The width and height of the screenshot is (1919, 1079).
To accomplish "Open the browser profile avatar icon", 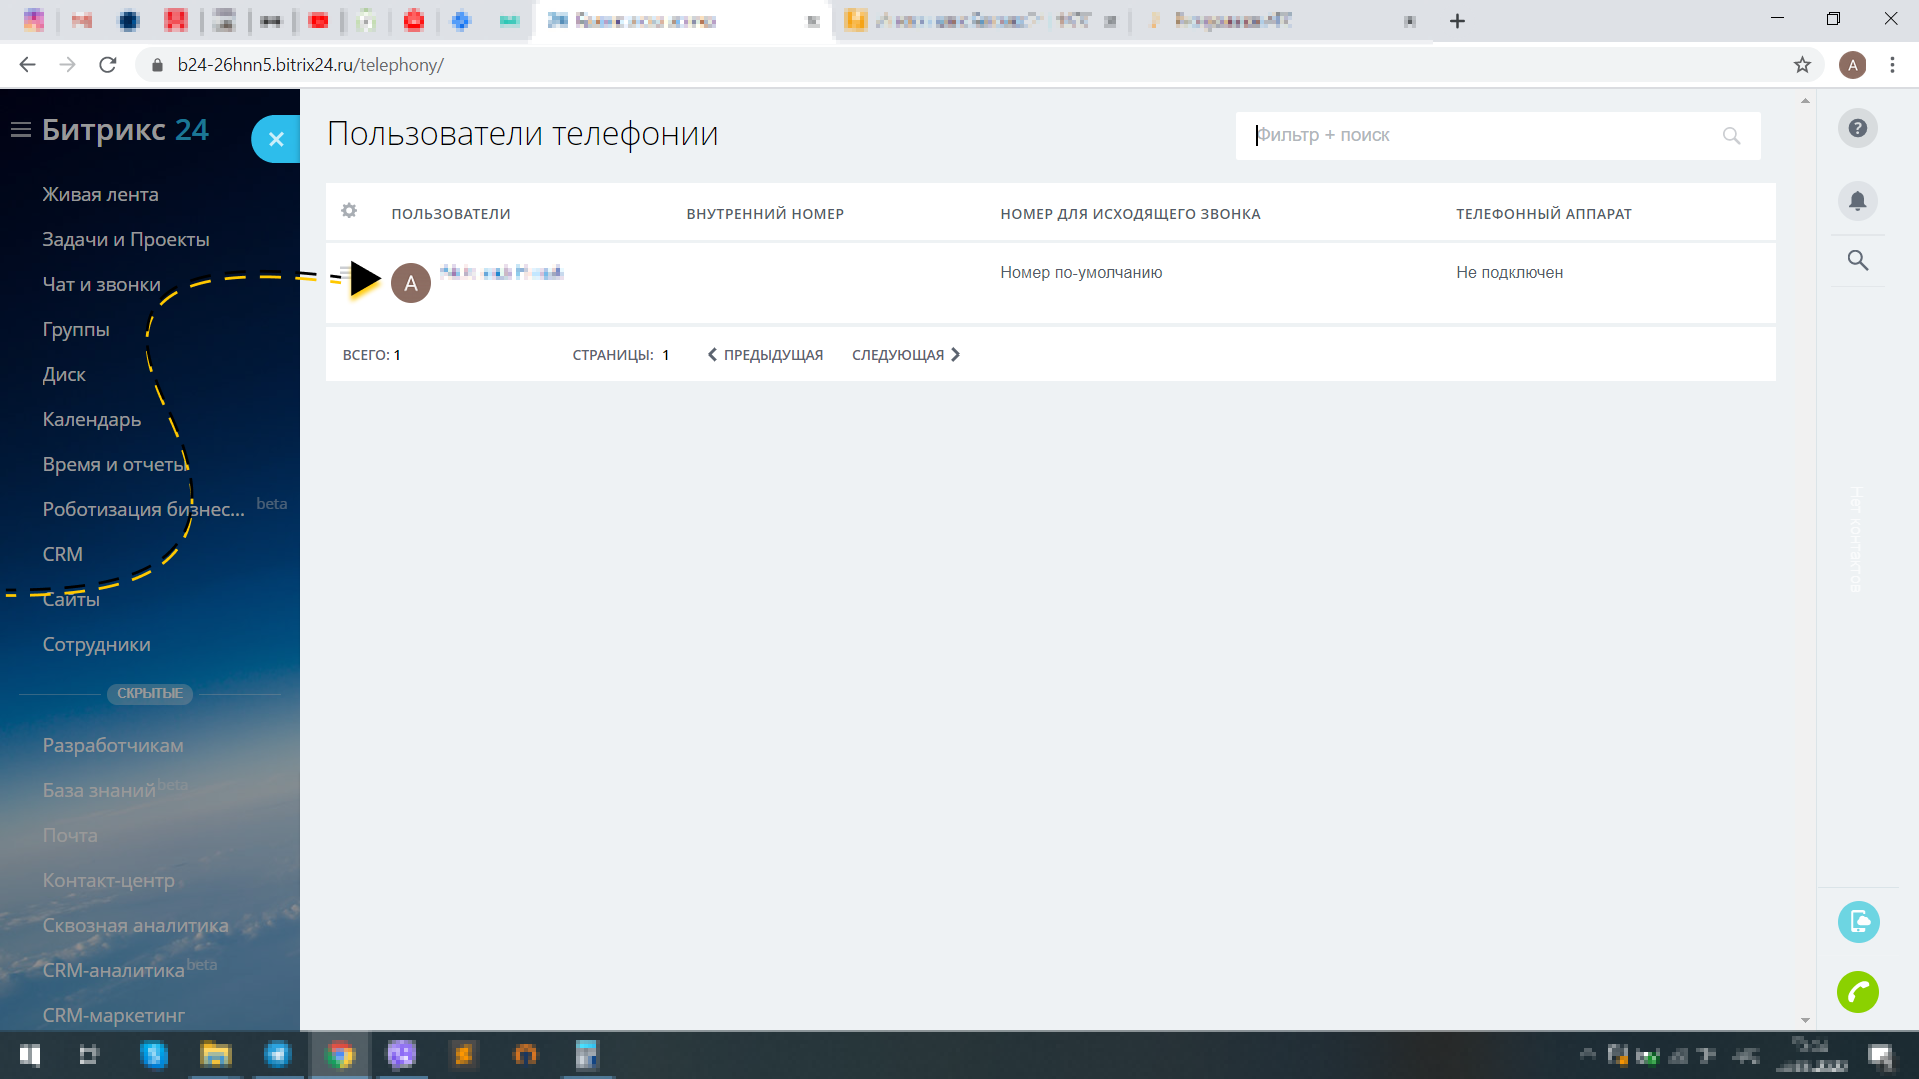I will (1853, 64).
